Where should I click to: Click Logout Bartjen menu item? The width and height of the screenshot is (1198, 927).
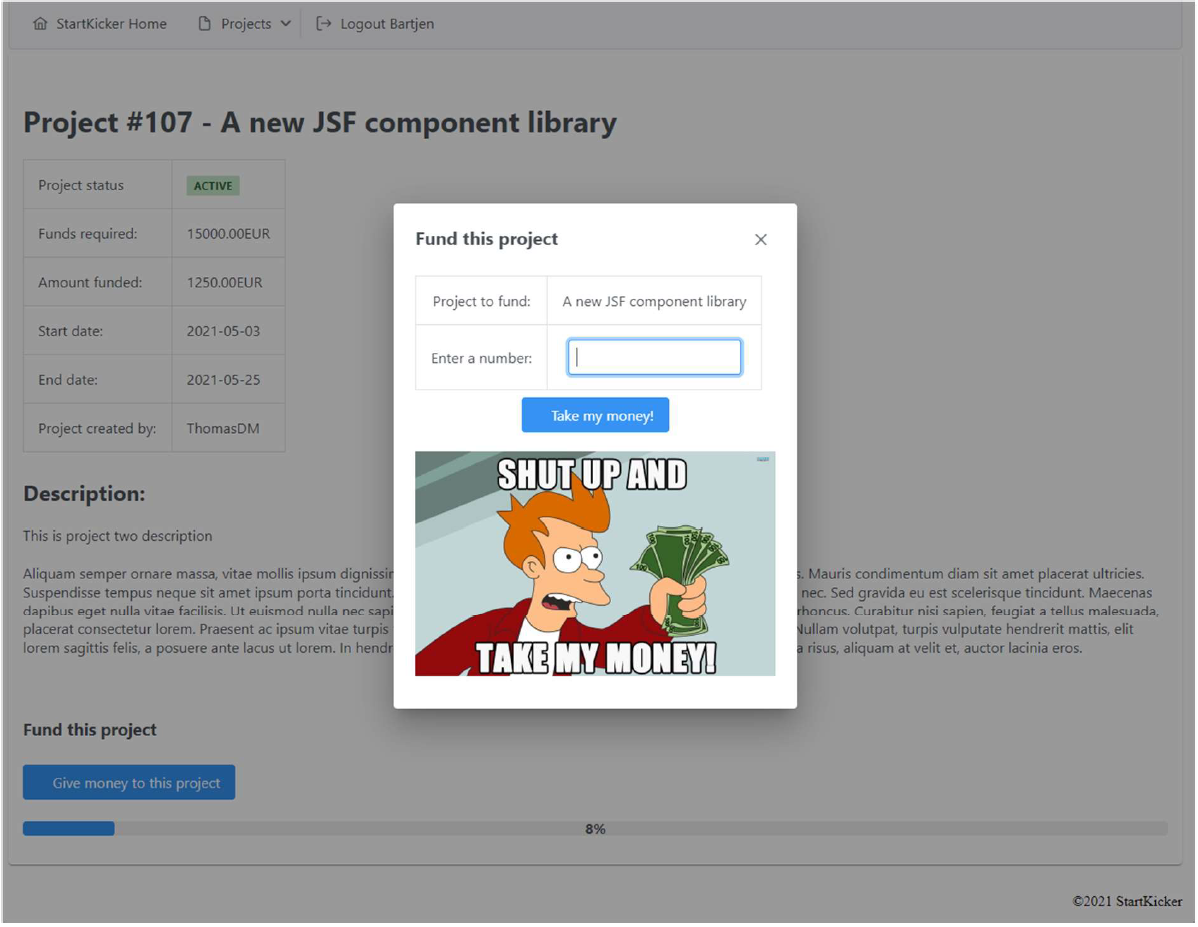[375, 24]
